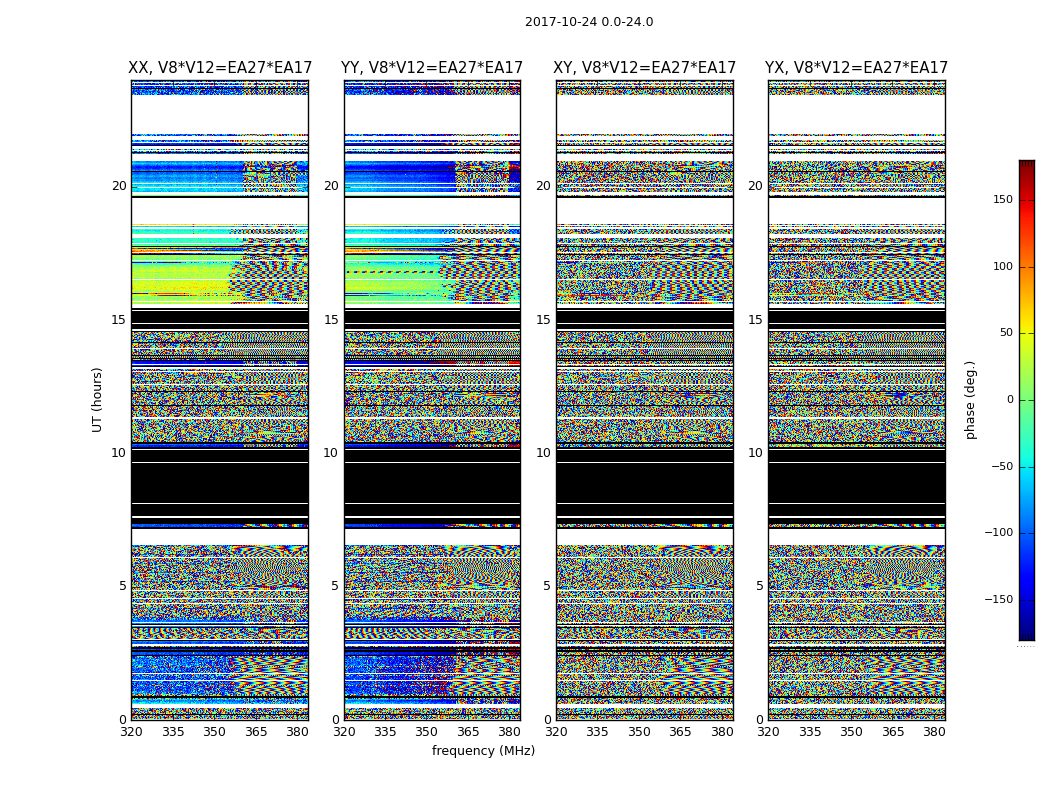Click the −50 tick label on colorbar
This screenshot has width=1050, height=800.
[1001, 467]
